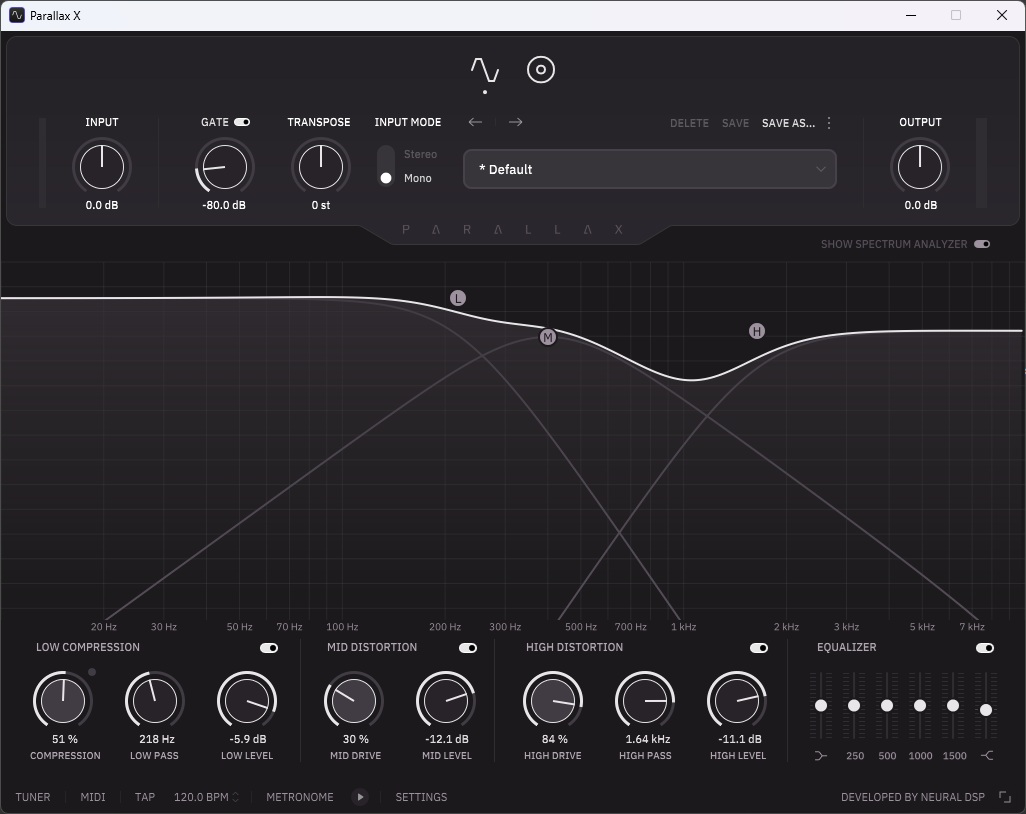This screenshot has width=1026, height=814.
Task: Click the compression indicator LED dot
Action: (x=92, y=672)
